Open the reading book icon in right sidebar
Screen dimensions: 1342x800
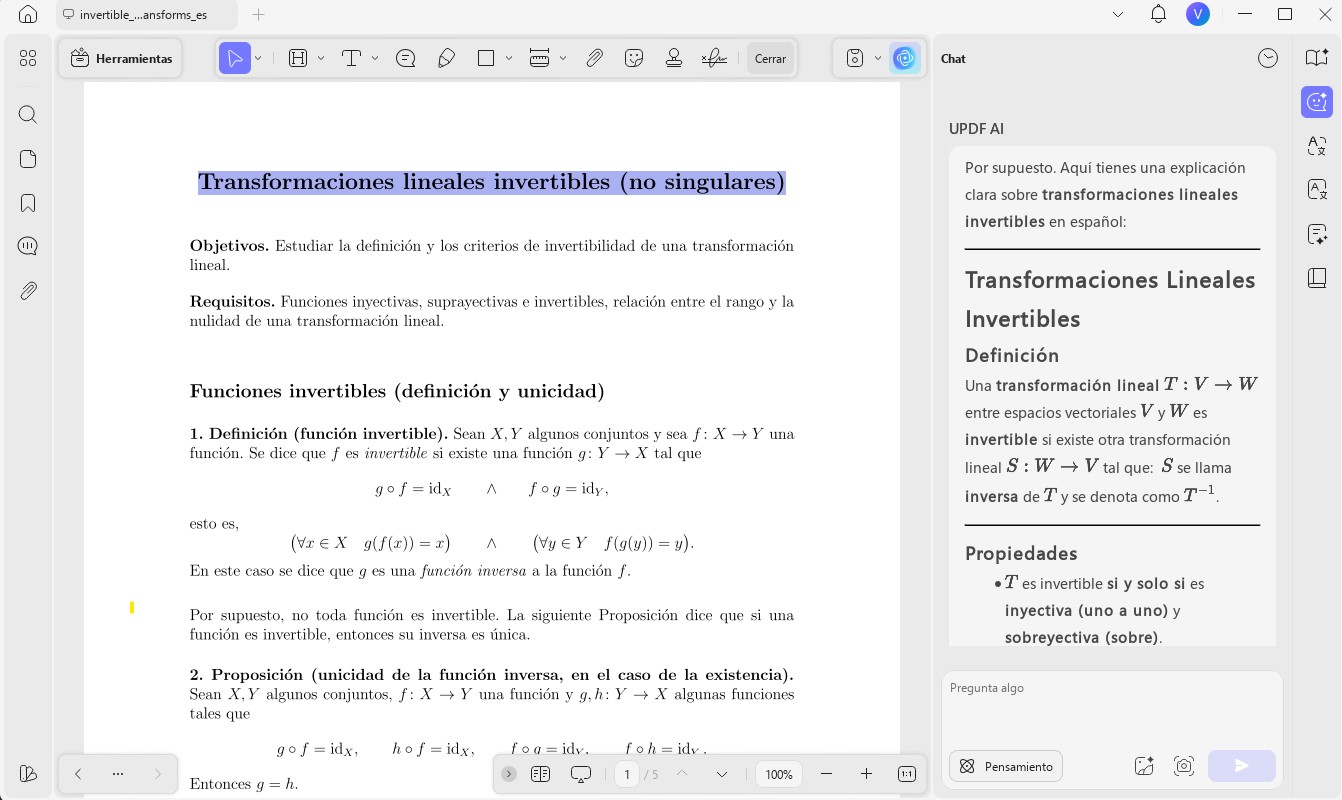[x=1317, y=277]
